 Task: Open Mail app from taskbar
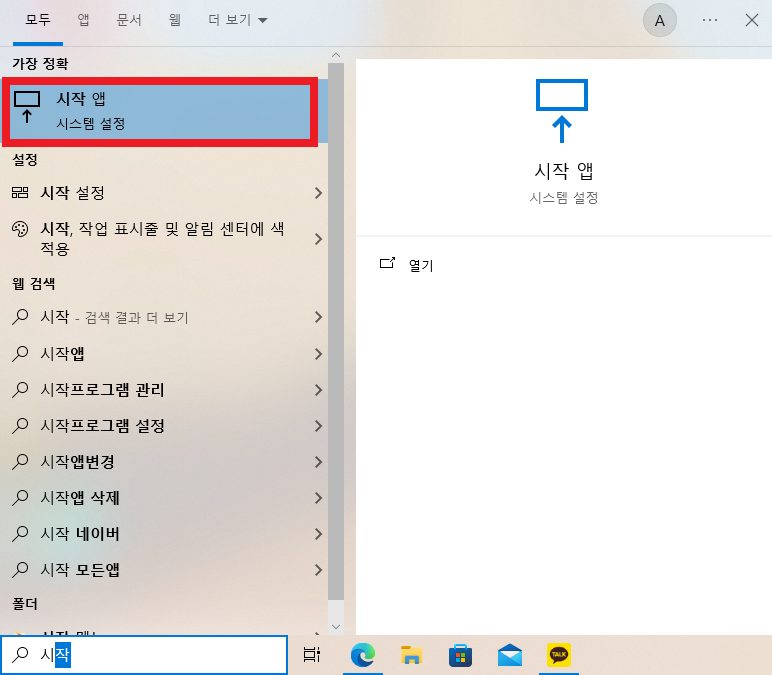[x=510, y=655]
